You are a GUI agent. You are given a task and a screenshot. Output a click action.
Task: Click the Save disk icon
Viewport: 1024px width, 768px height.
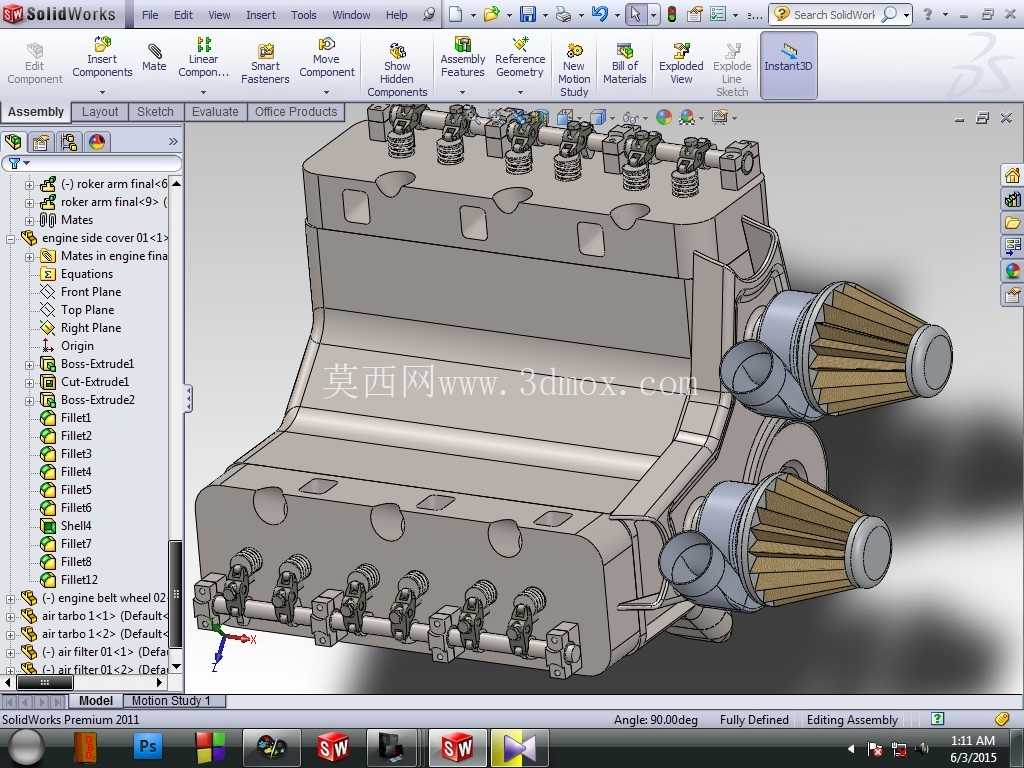pyautogui.click(x=527, y=14)
